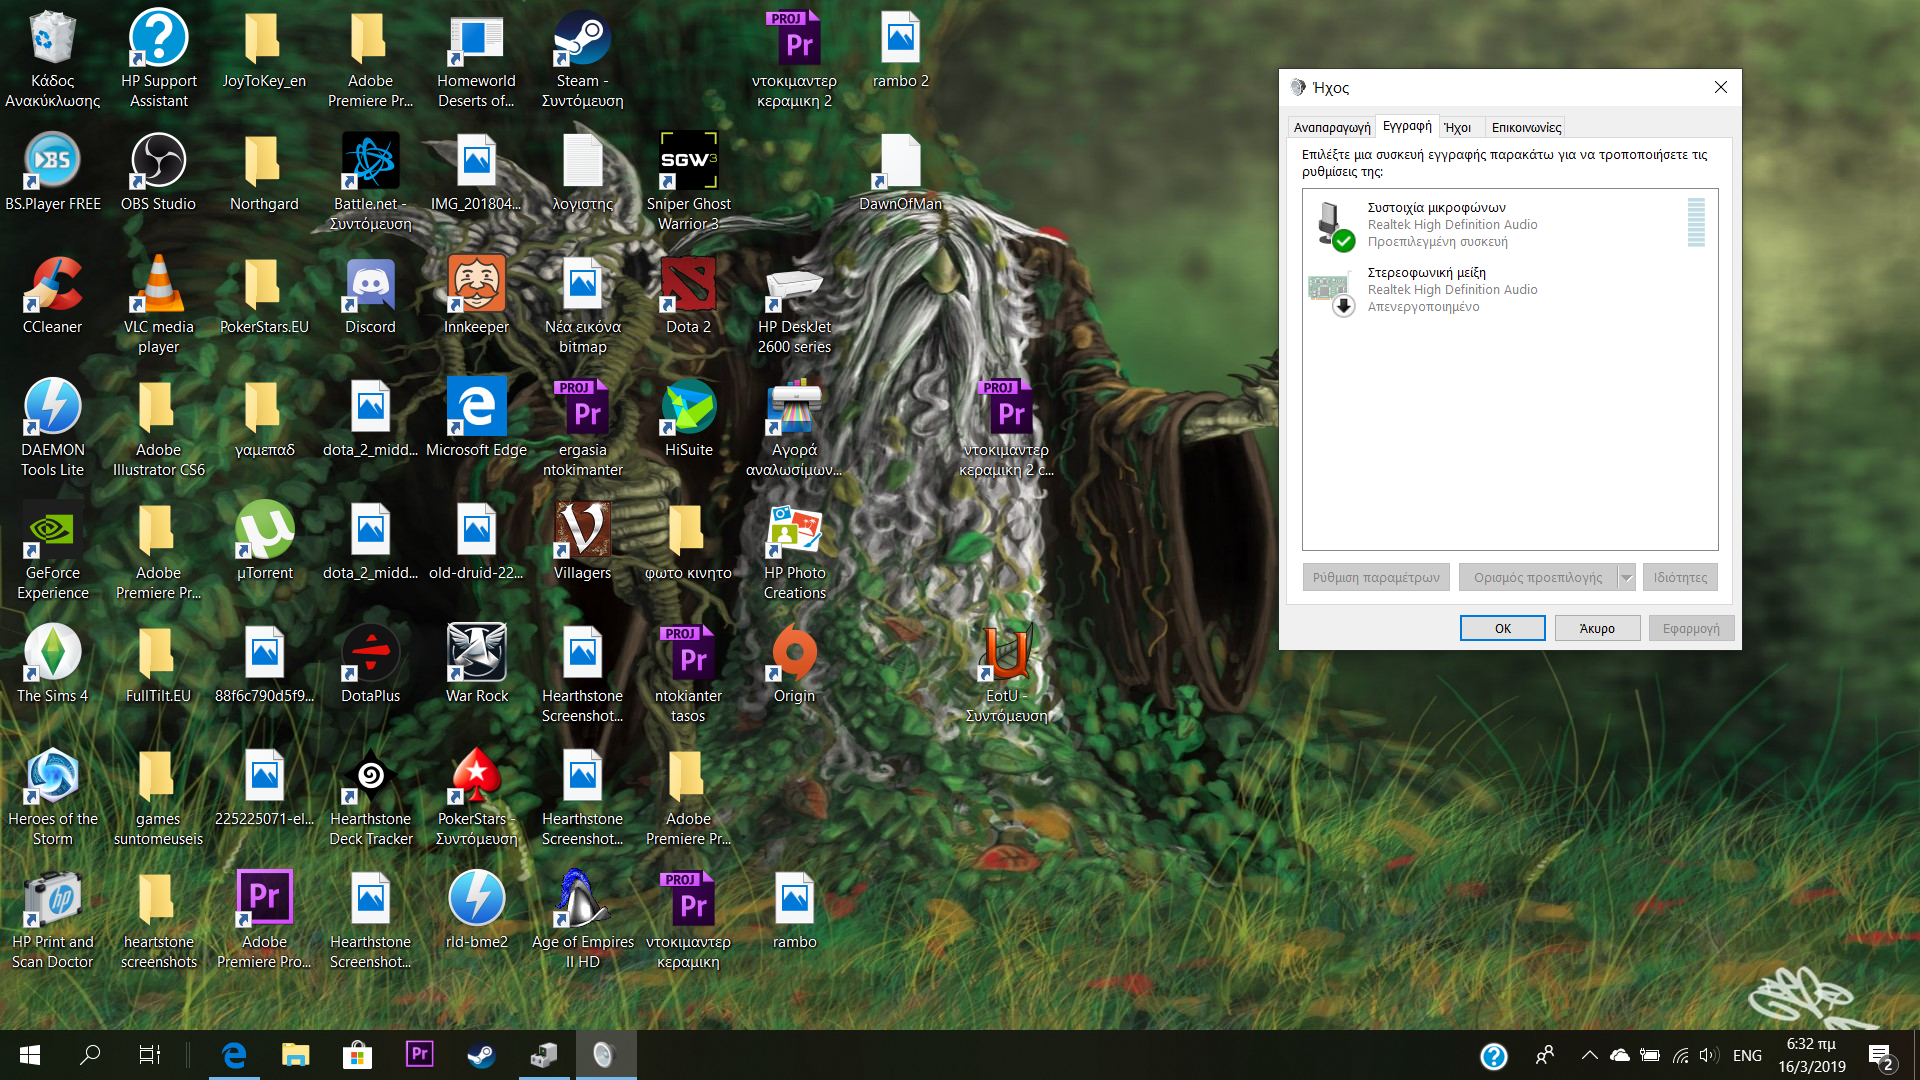Viewport: 1920px width, 1080px height.
Task: Select the Age of Empires II HD icon
Action: coord(582,921)
